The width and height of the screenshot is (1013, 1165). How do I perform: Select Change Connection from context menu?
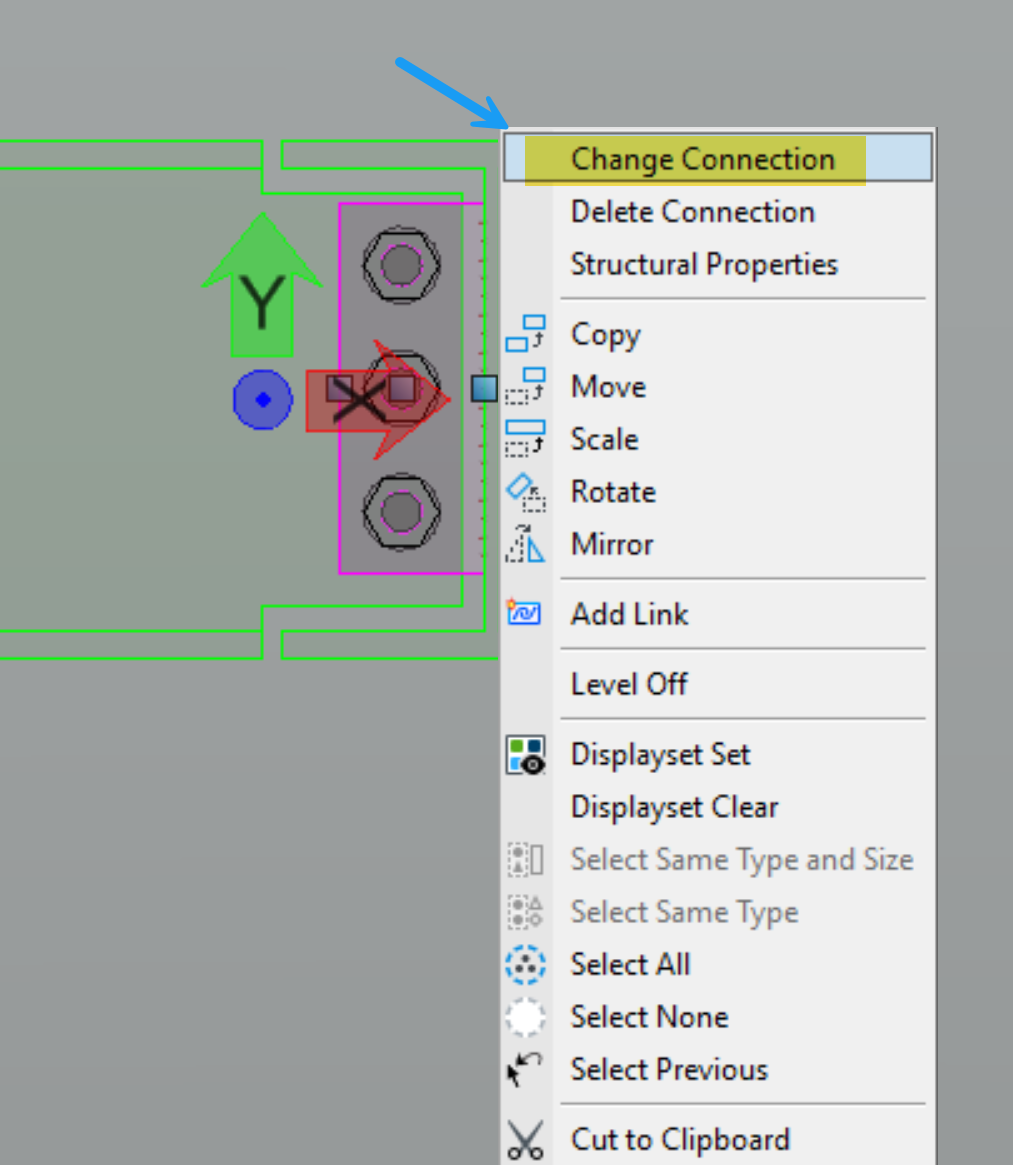pyautogui.click(x=718, y=158)
